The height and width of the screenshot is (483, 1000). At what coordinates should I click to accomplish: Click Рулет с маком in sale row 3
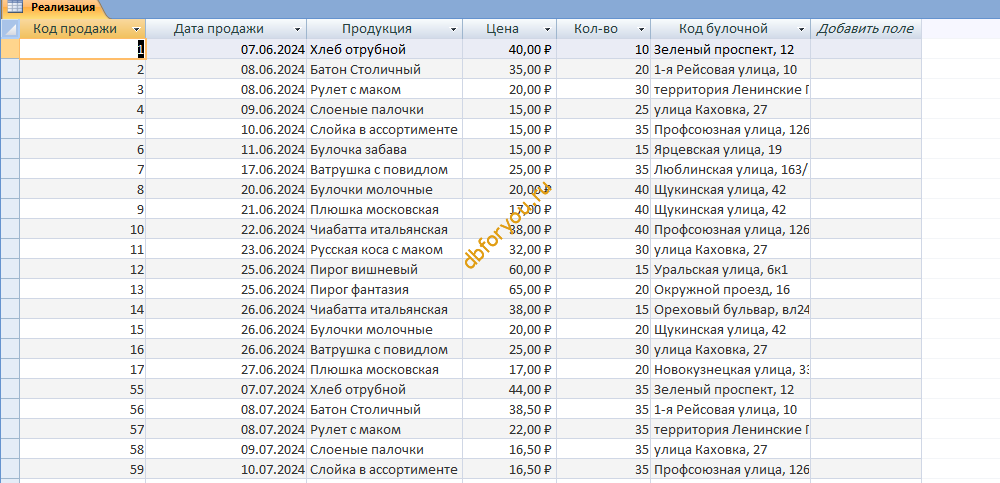(x=385, y=89)
